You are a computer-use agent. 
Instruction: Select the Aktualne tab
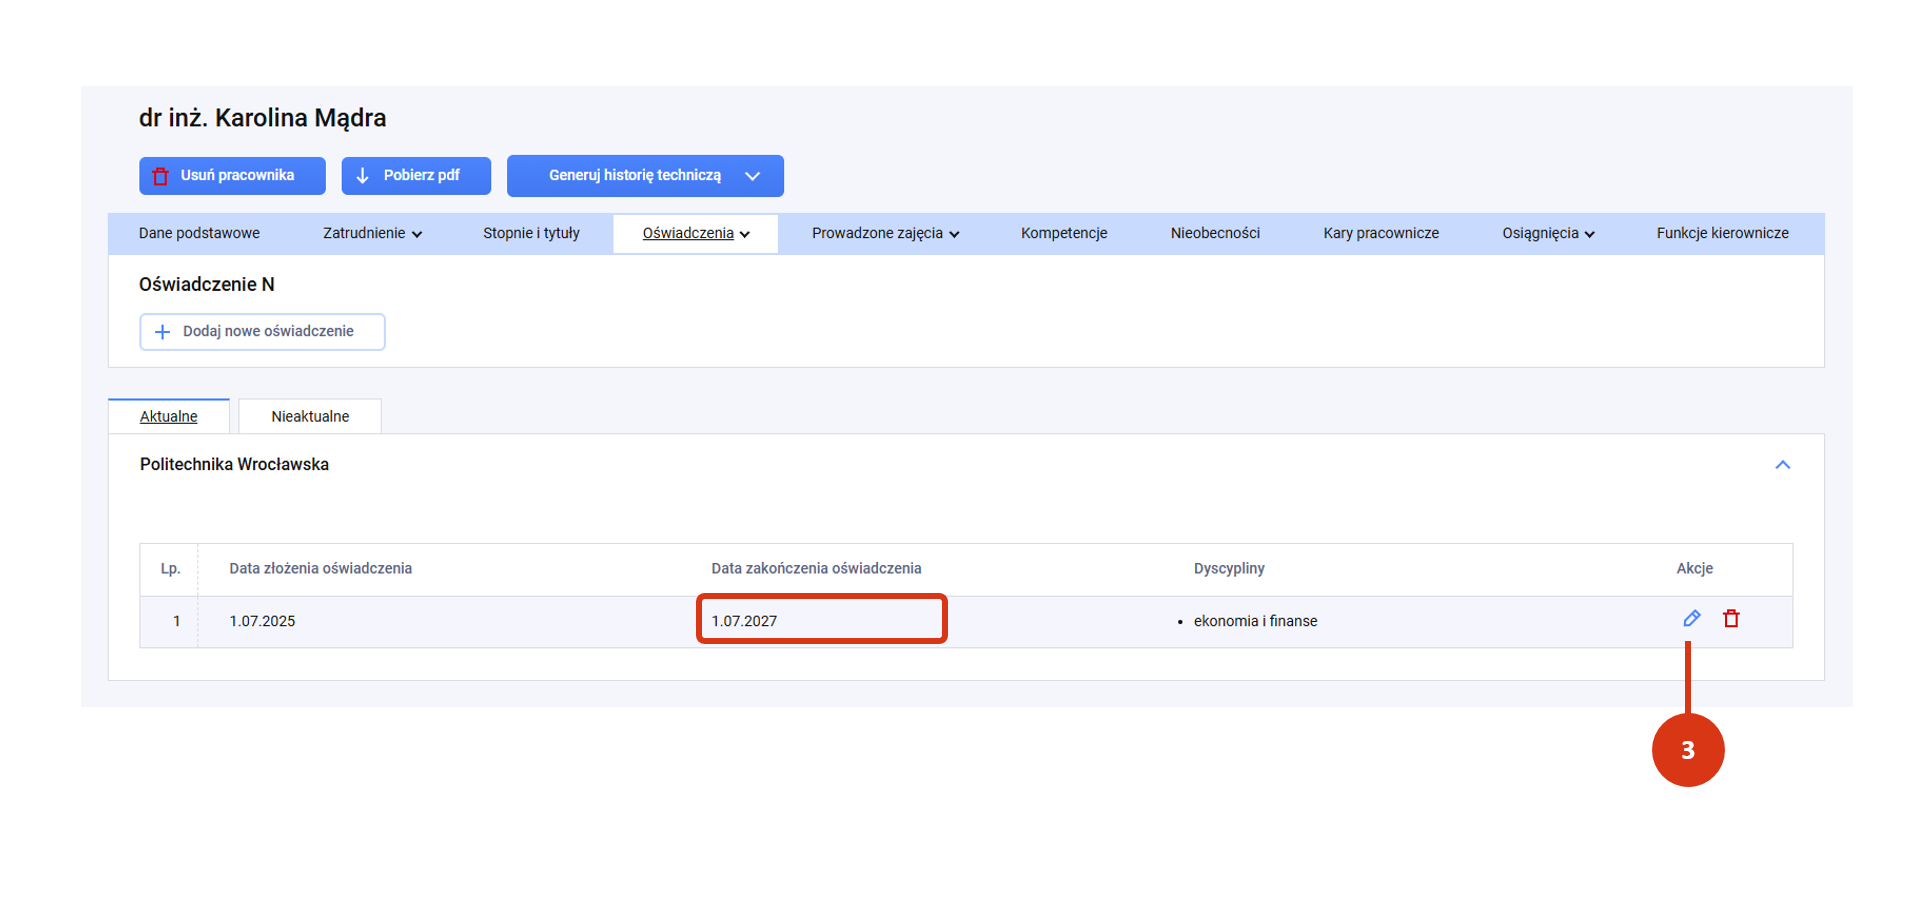tap(169, 416)
